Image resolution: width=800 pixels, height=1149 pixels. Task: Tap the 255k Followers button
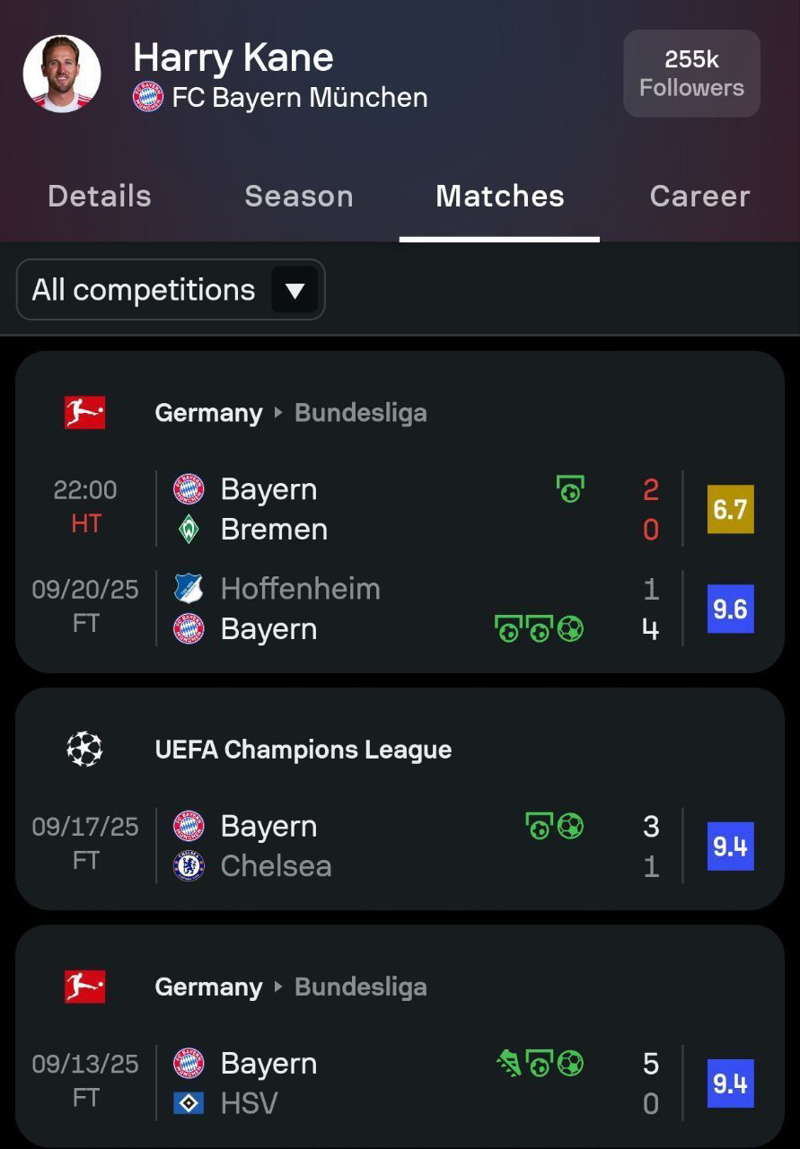click(x=691, y=74)
